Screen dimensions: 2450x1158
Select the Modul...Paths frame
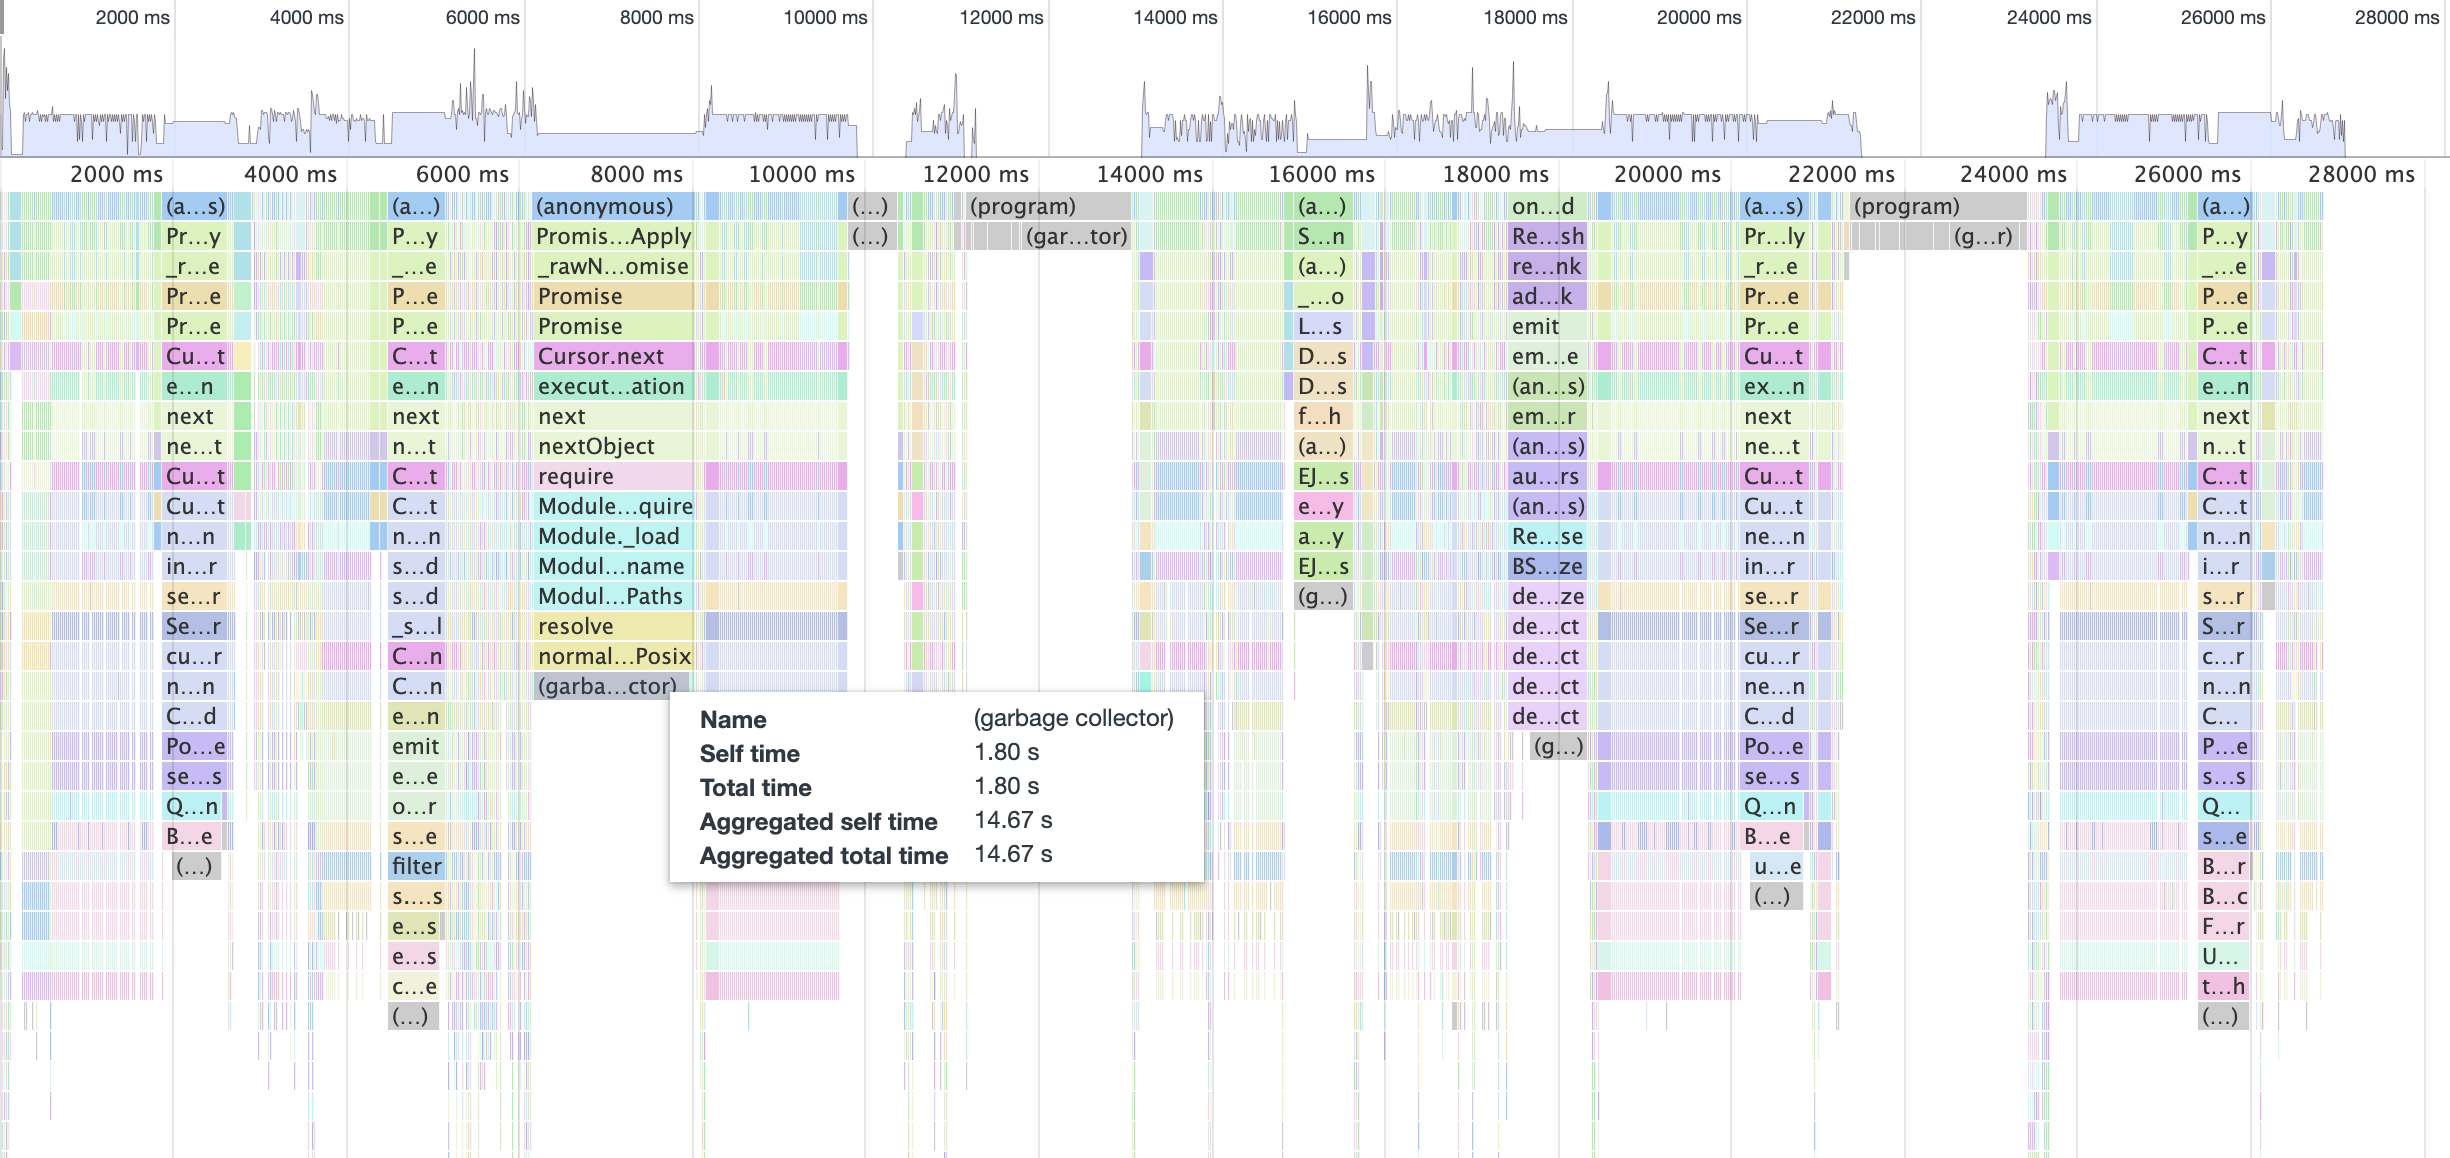pos(613,597)
